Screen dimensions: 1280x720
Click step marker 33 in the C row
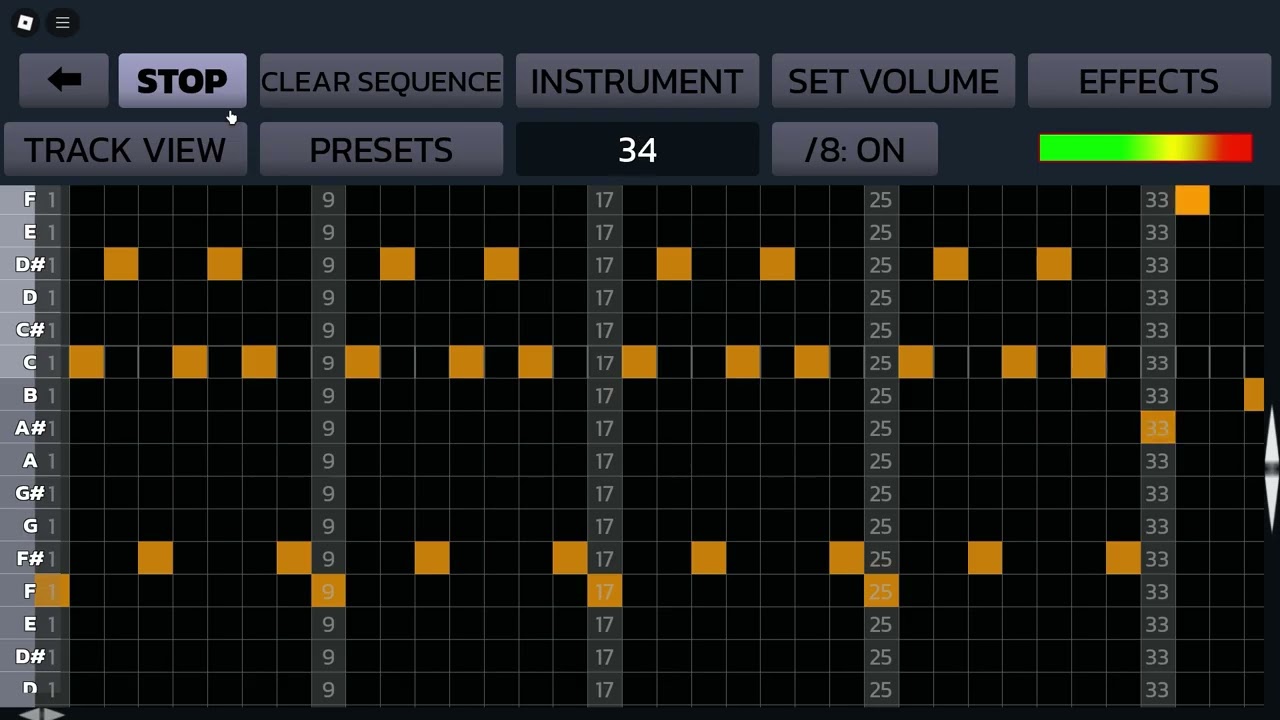[1157, 362]
